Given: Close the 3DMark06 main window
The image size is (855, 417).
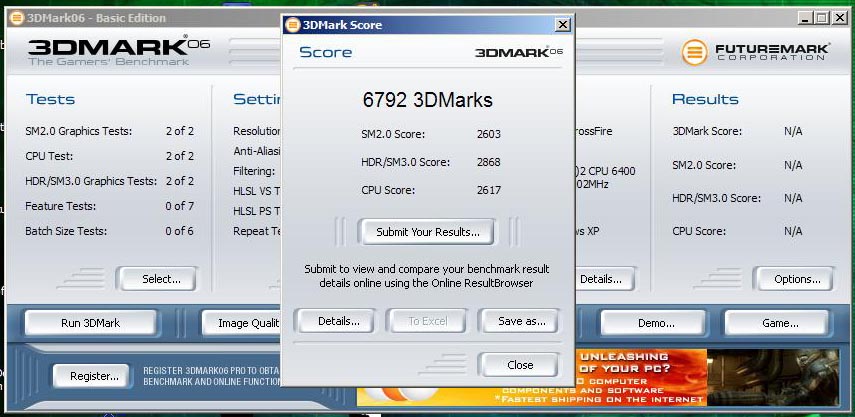Looking at the screenshot, I should 839,18.
